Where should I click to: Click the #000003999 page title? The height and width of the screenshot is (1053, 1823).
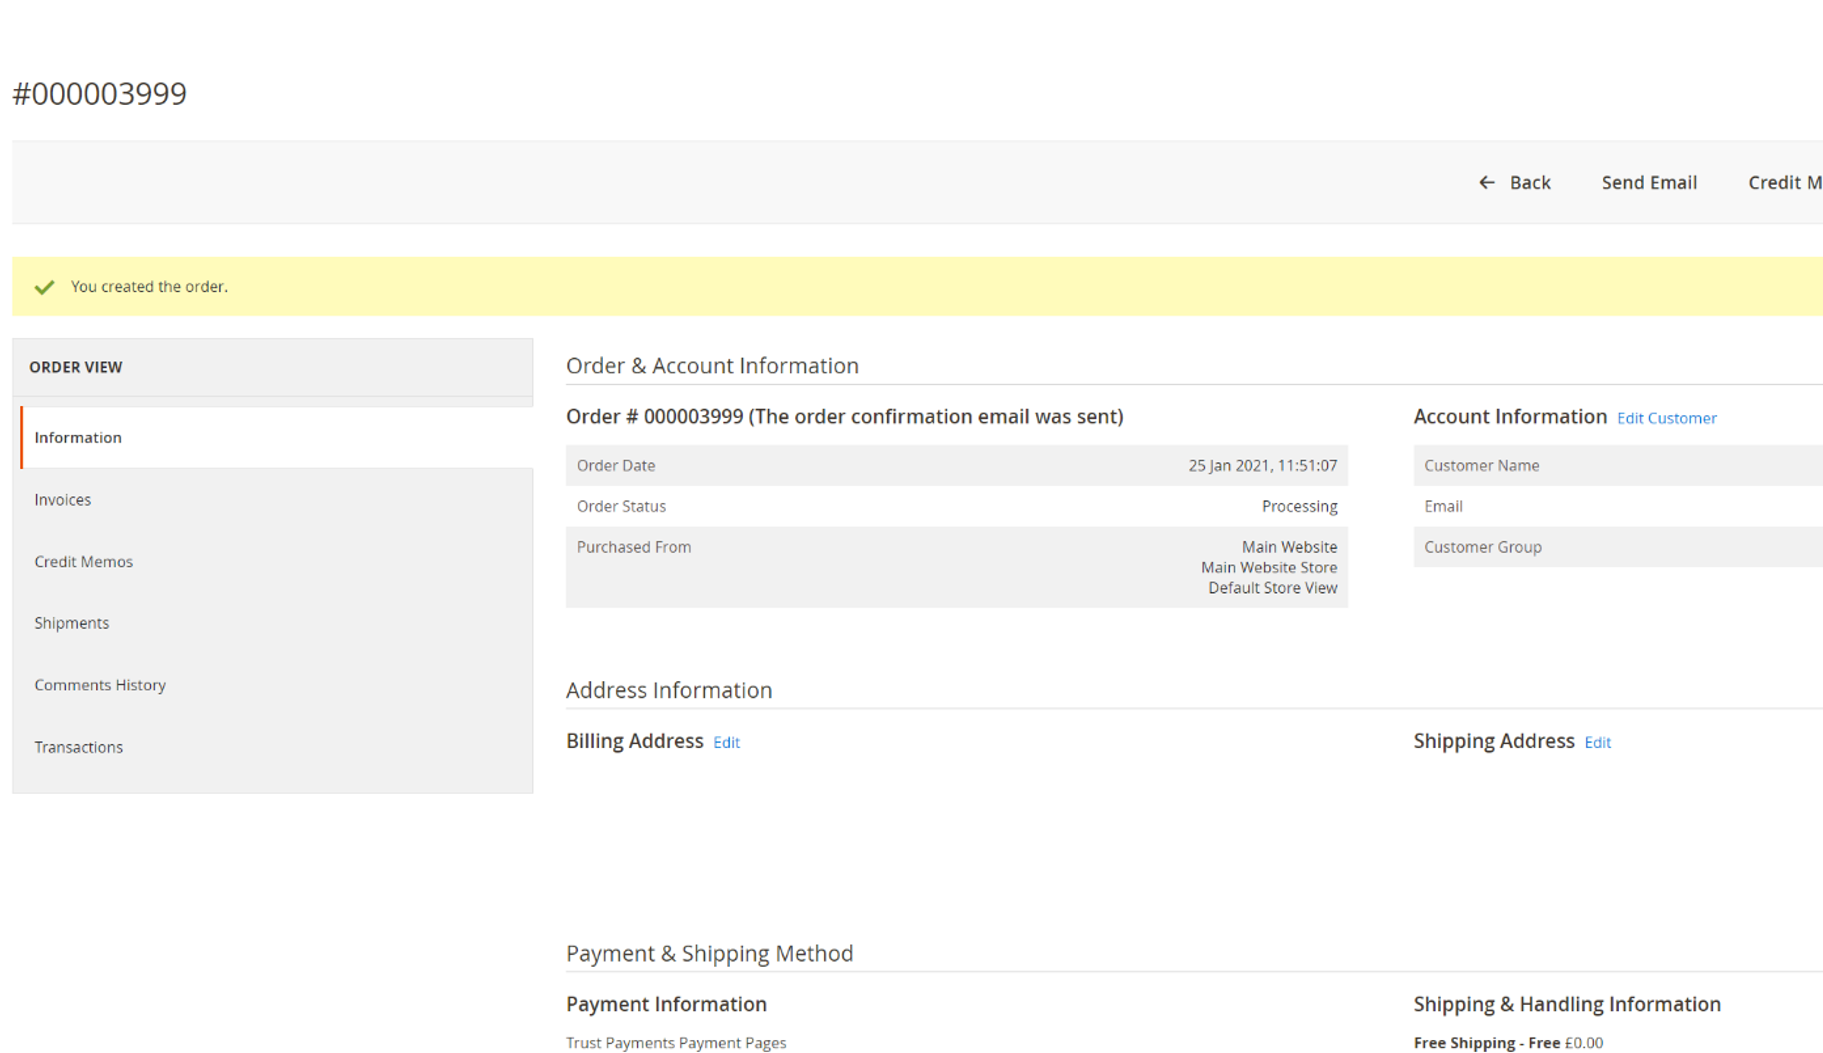click(x=99, y=93)
